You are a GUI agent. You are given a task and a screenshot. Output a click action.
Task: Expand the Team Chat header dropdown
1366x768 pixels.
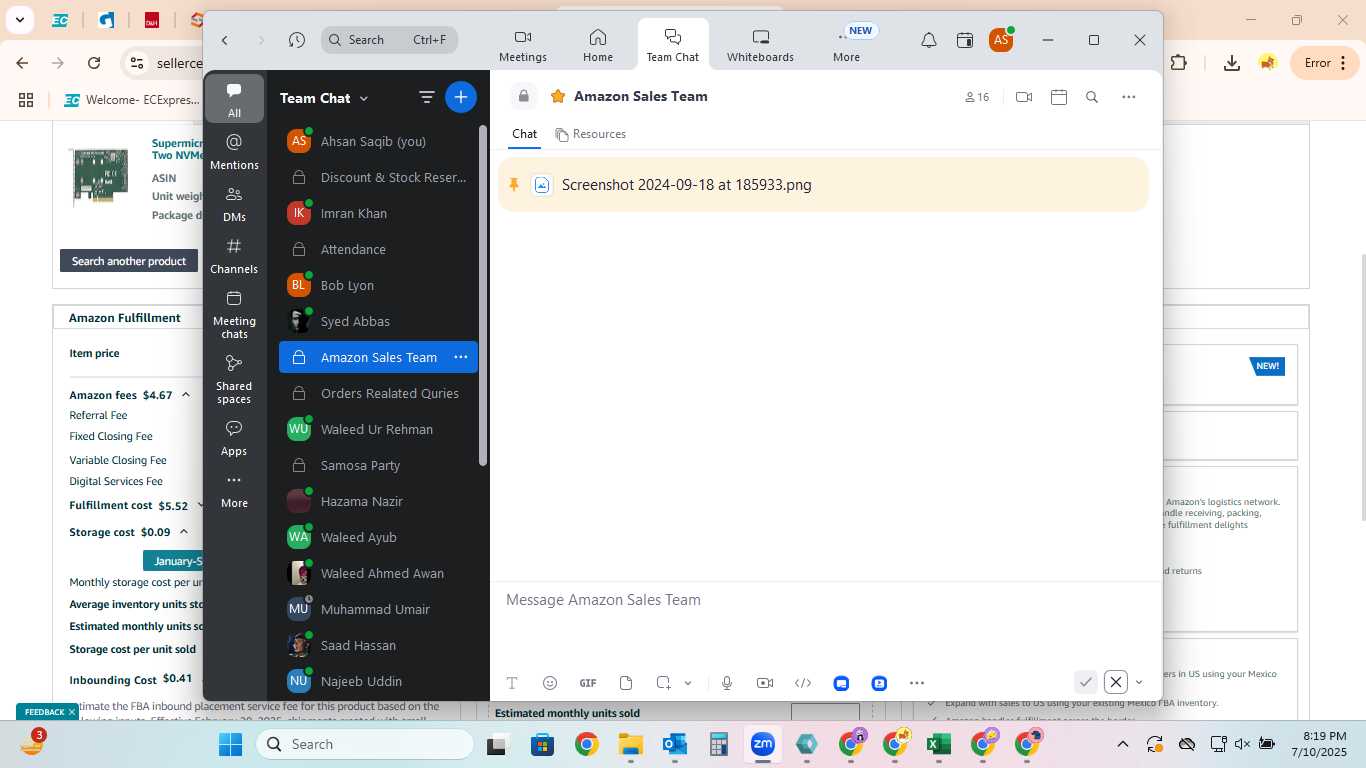[364, 98]
